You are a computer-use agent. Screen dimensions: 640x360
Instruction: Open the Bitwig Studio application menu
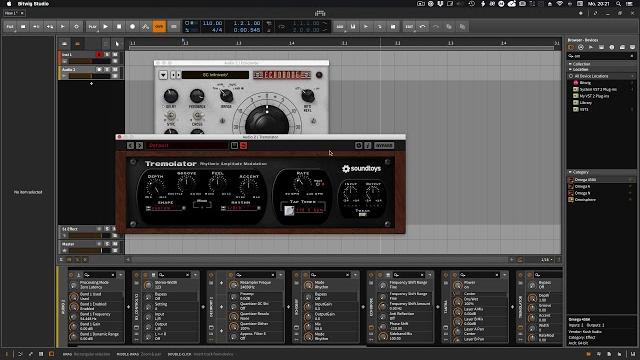(x=33, y=4)
